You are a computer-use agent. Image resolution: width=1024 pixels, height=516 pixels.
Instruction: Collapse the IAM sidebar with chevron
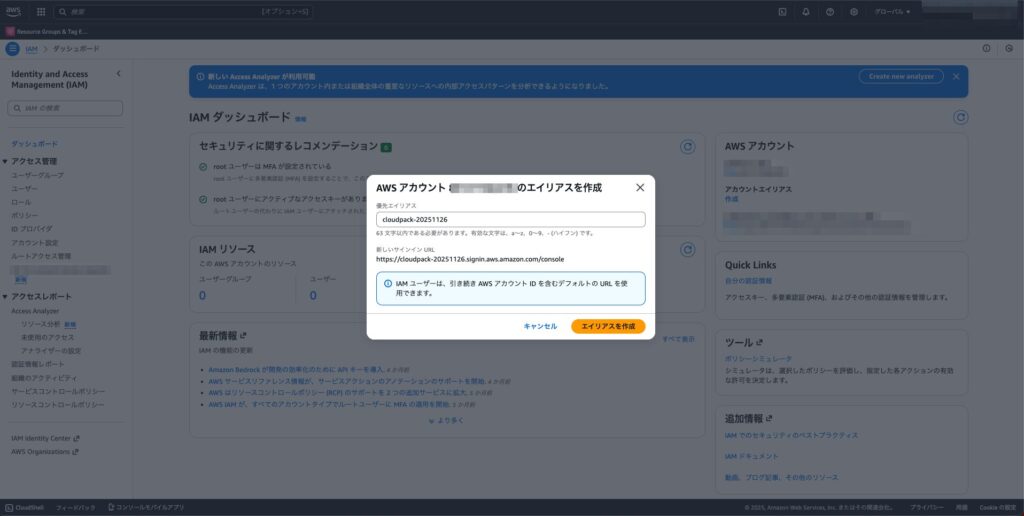tap(118, 74)
